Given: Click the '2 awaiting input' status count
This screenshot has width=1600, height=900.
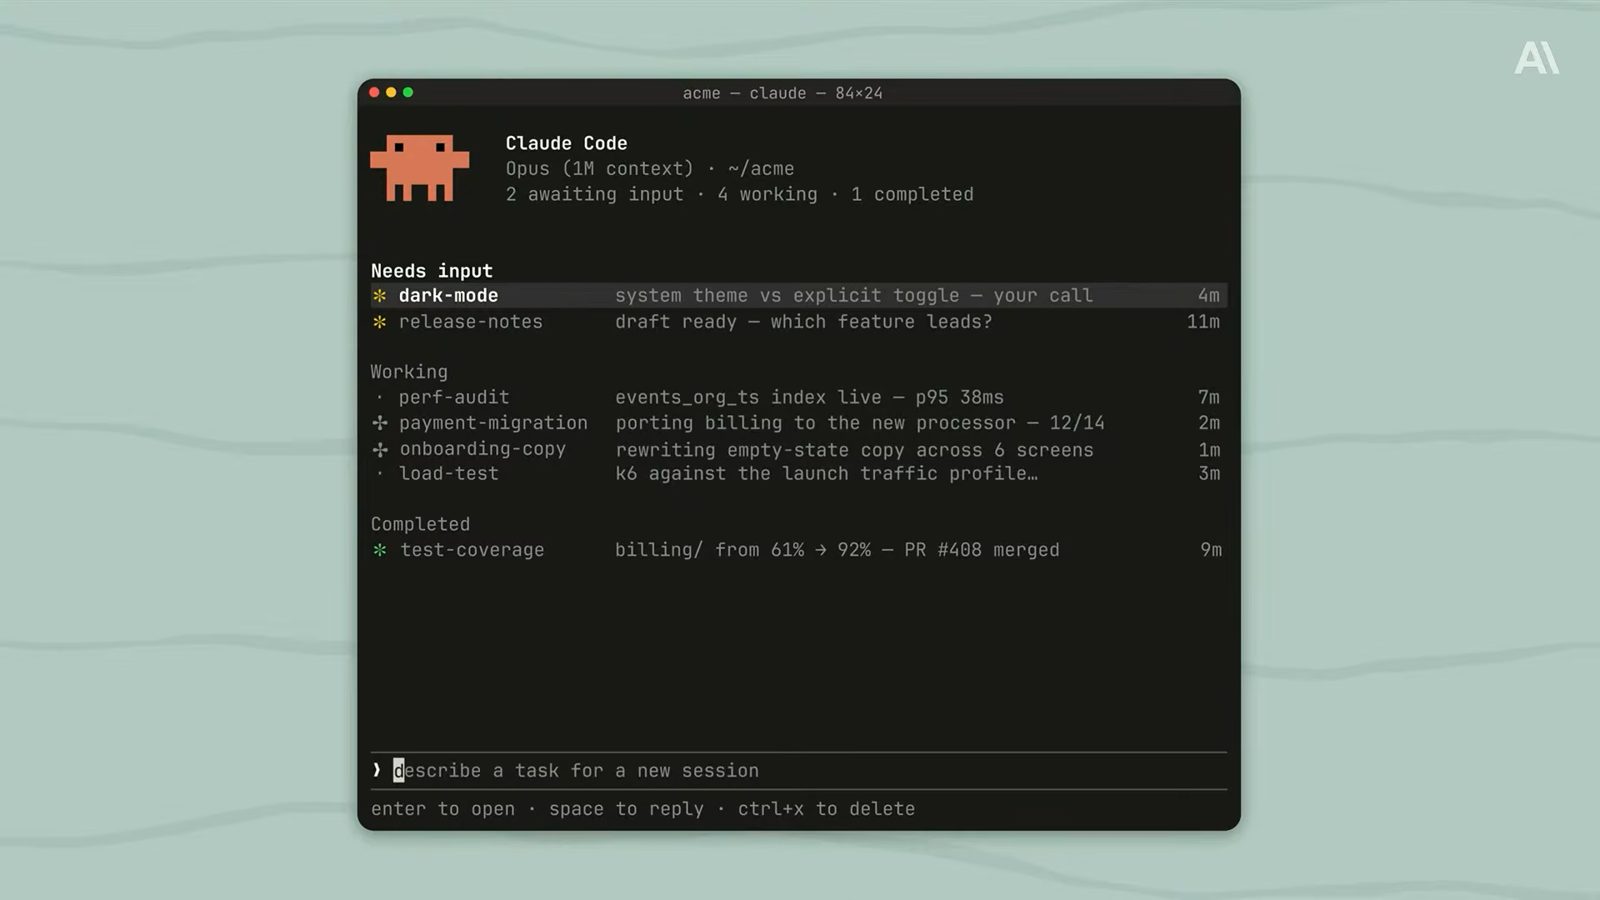Looking at the screenshot, I should click(594, 195).
